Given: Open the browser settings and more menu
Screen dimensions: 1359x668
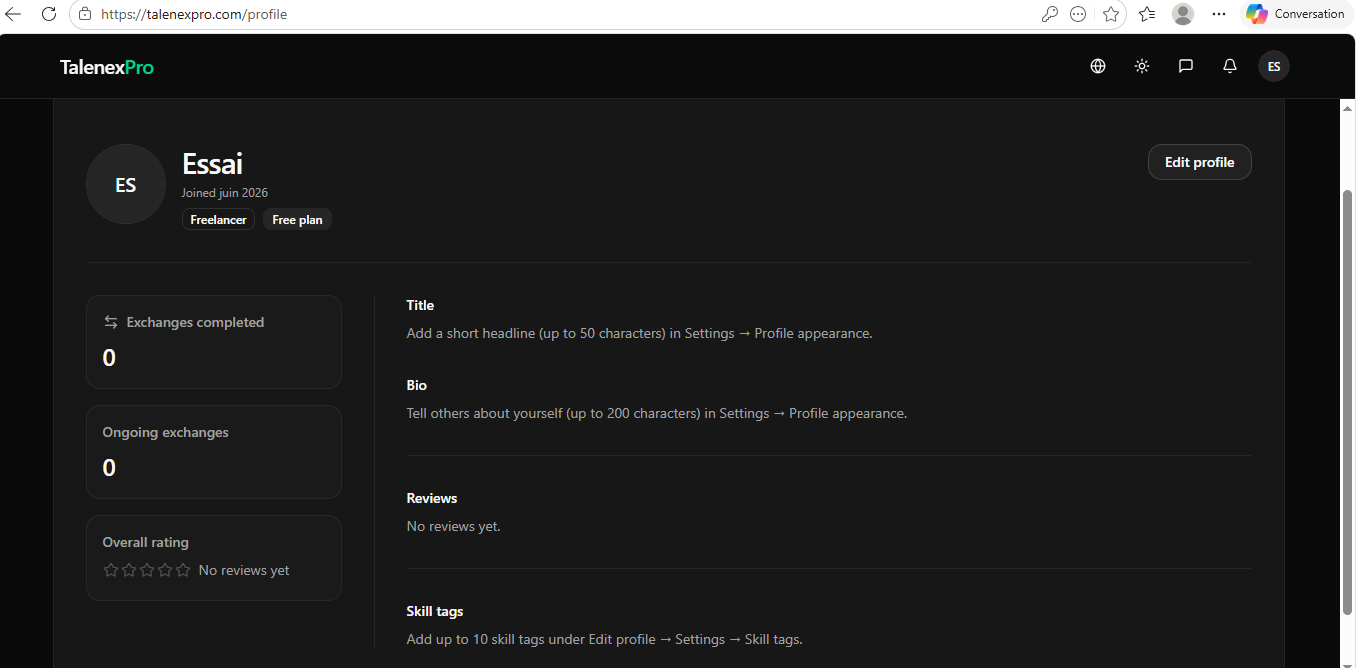Looking at the screenshot, I should click(x=1218, y=14).
